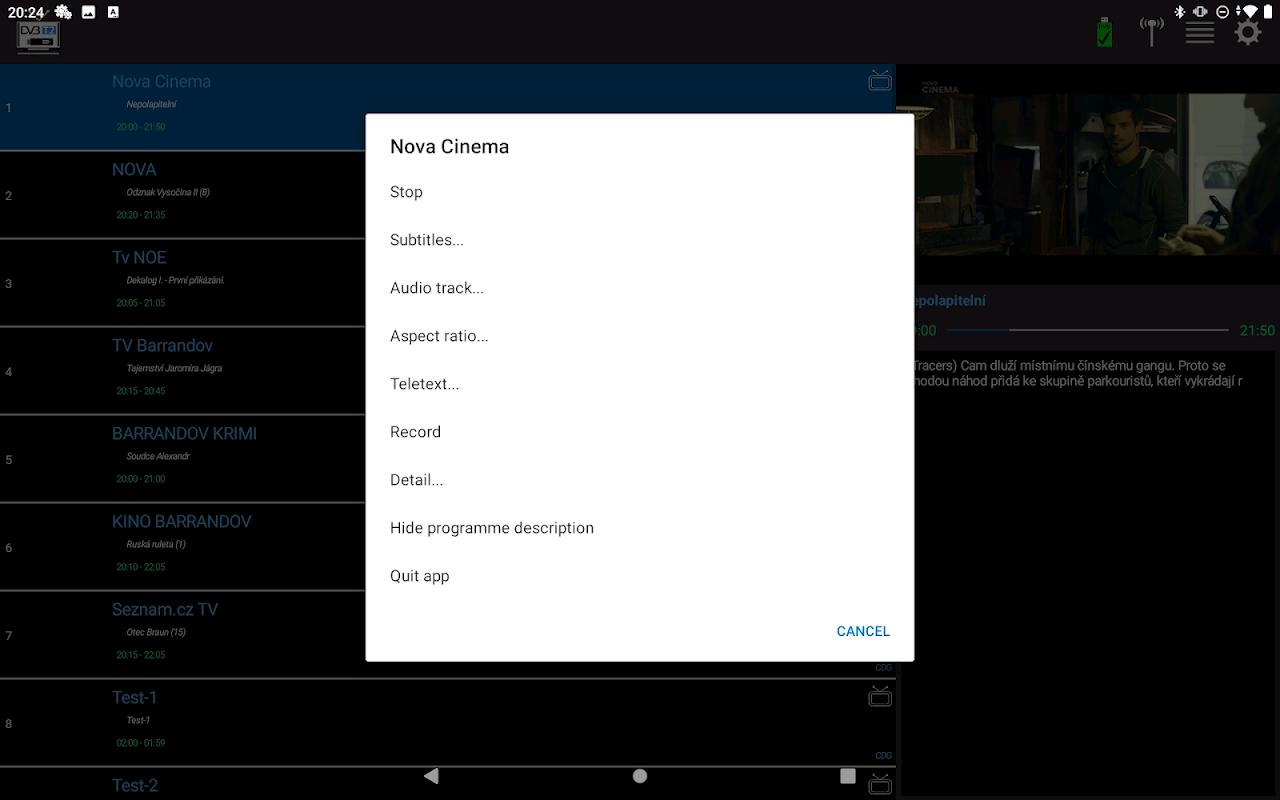The image size is (1280, 800).
Task: Tap TV icon on Test-1 row
Action: point(880,696)
